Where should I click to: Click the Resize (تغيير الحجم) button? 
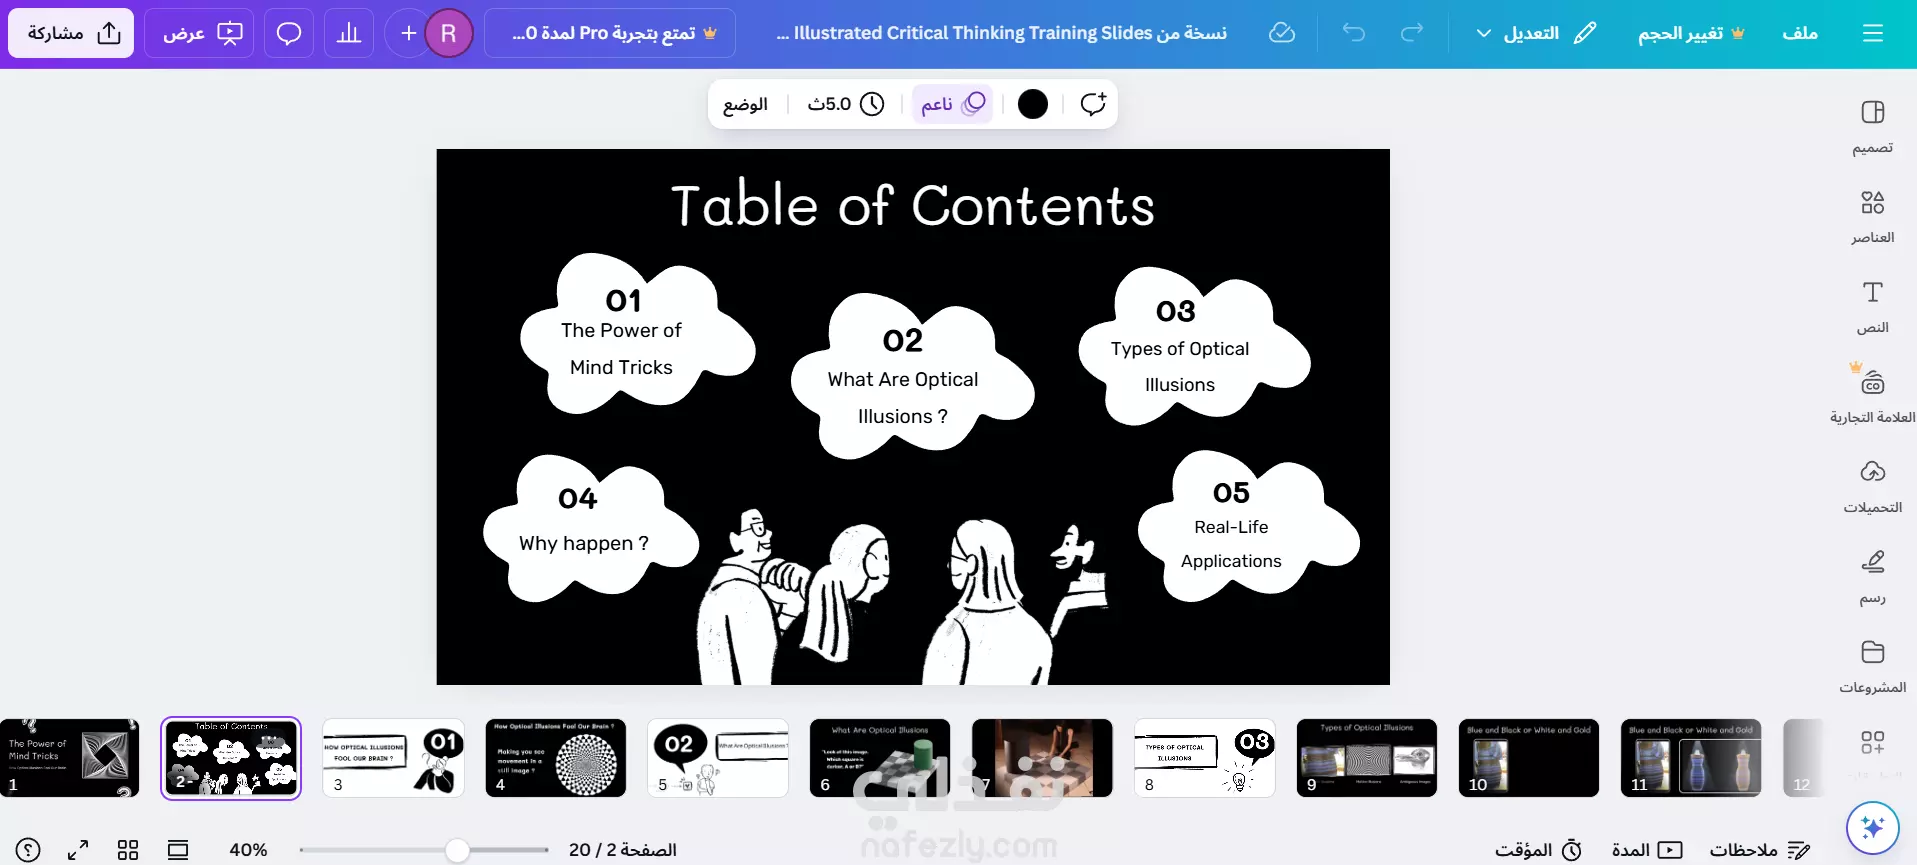[x=1690, y=33]
